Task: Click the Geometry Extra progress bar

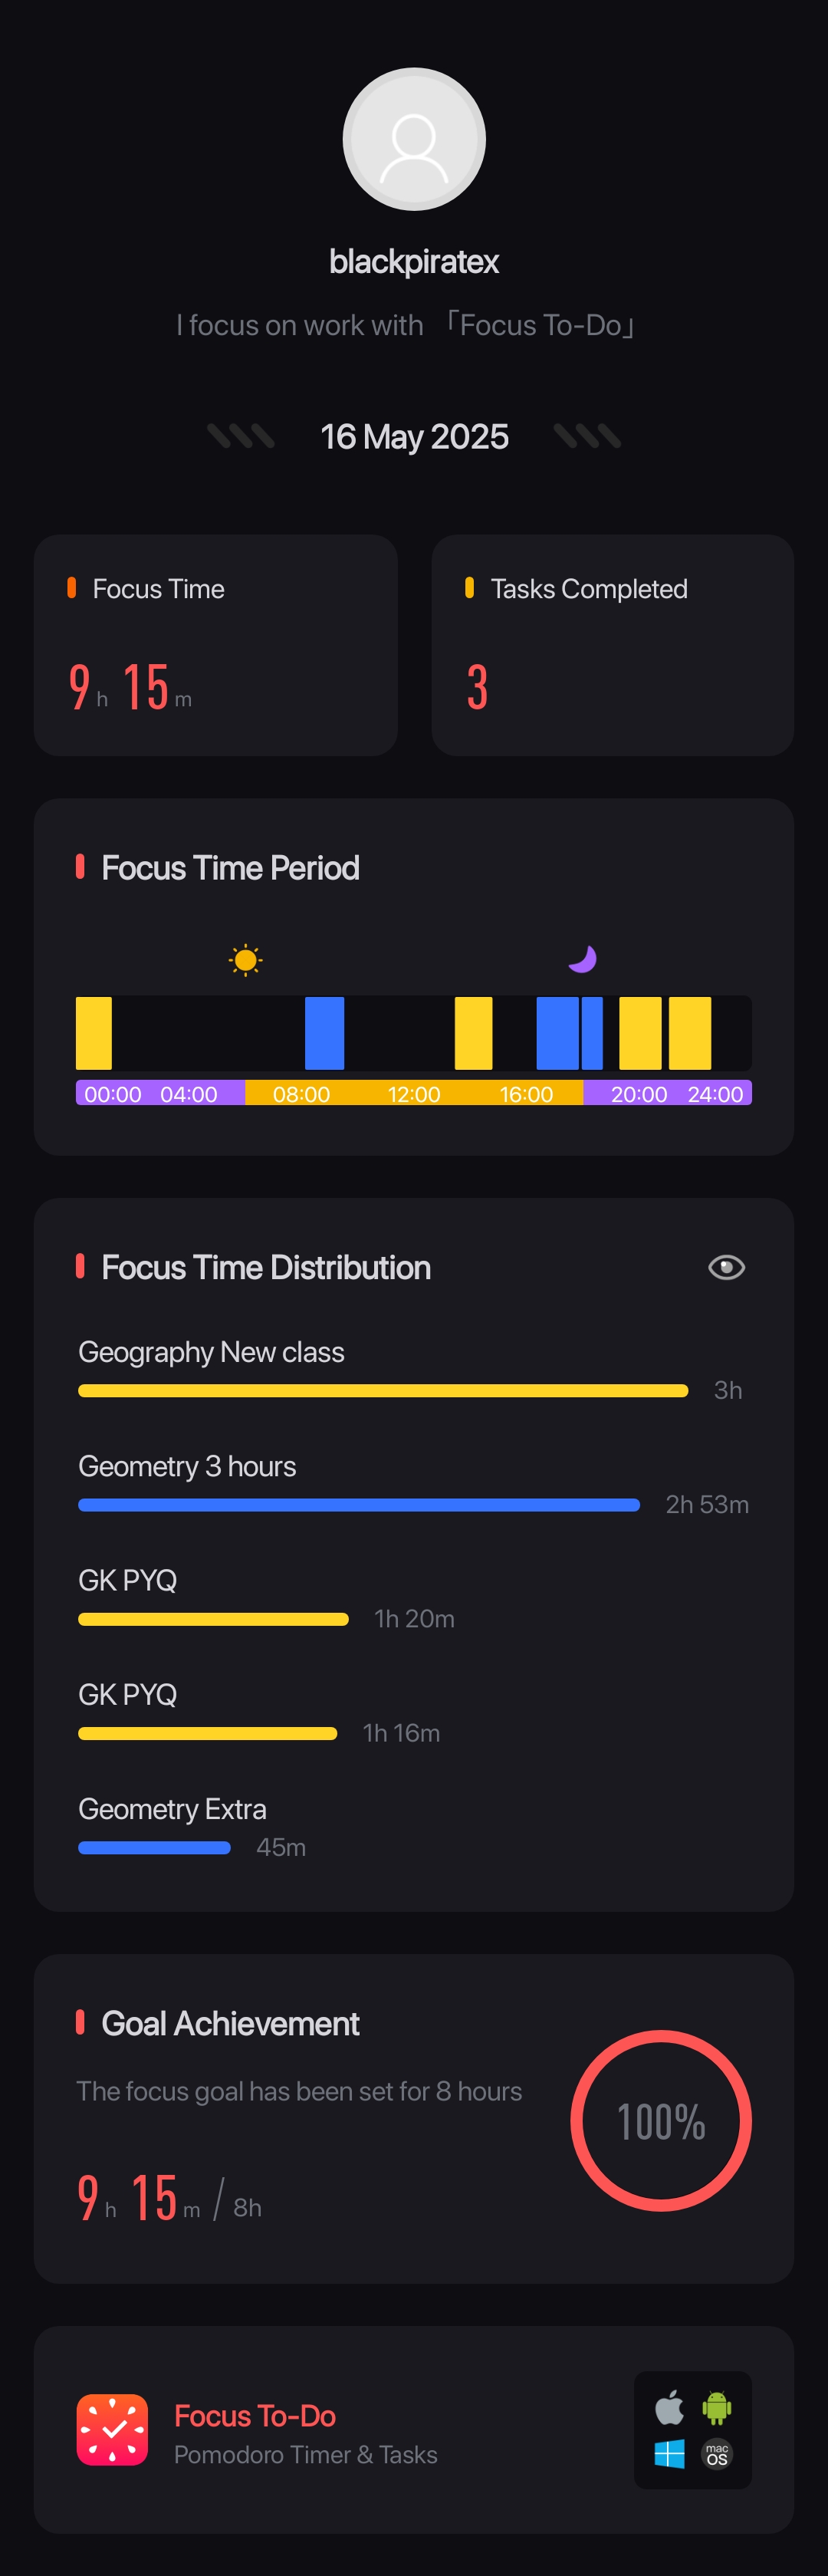Action: pos(154,1847)
